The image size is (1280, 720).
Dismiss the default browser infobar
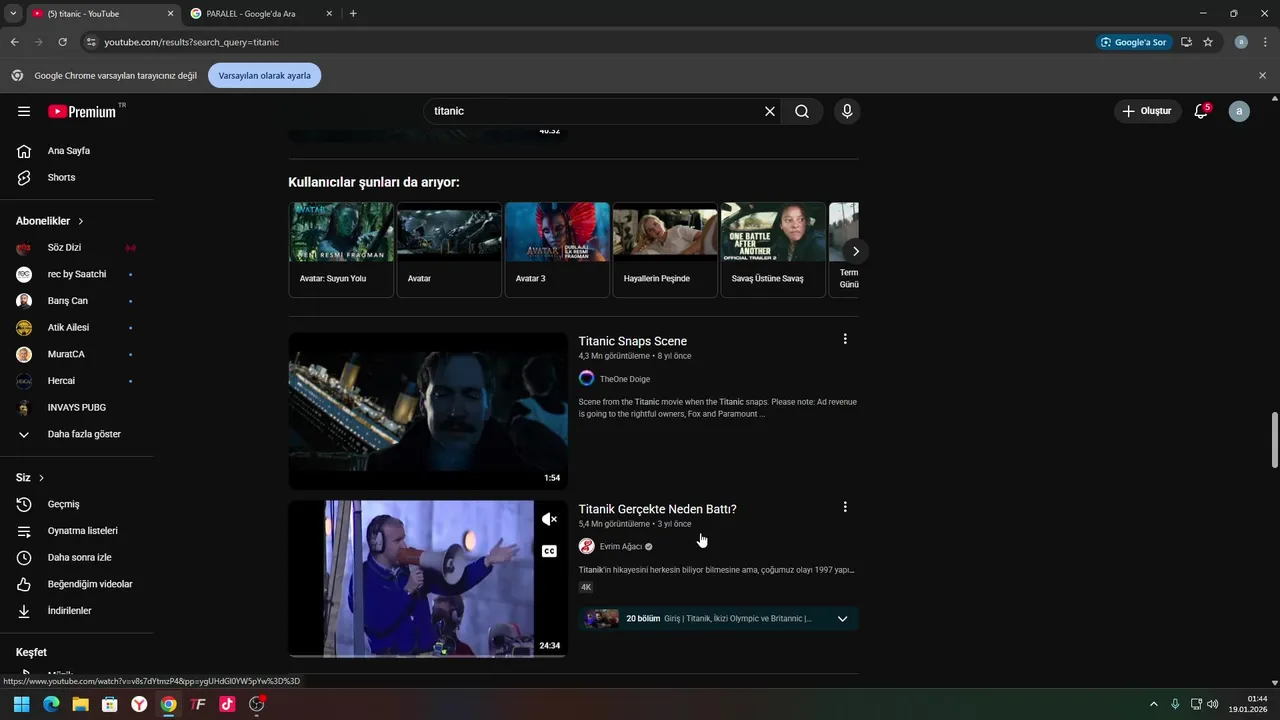tap(1262, 75)
